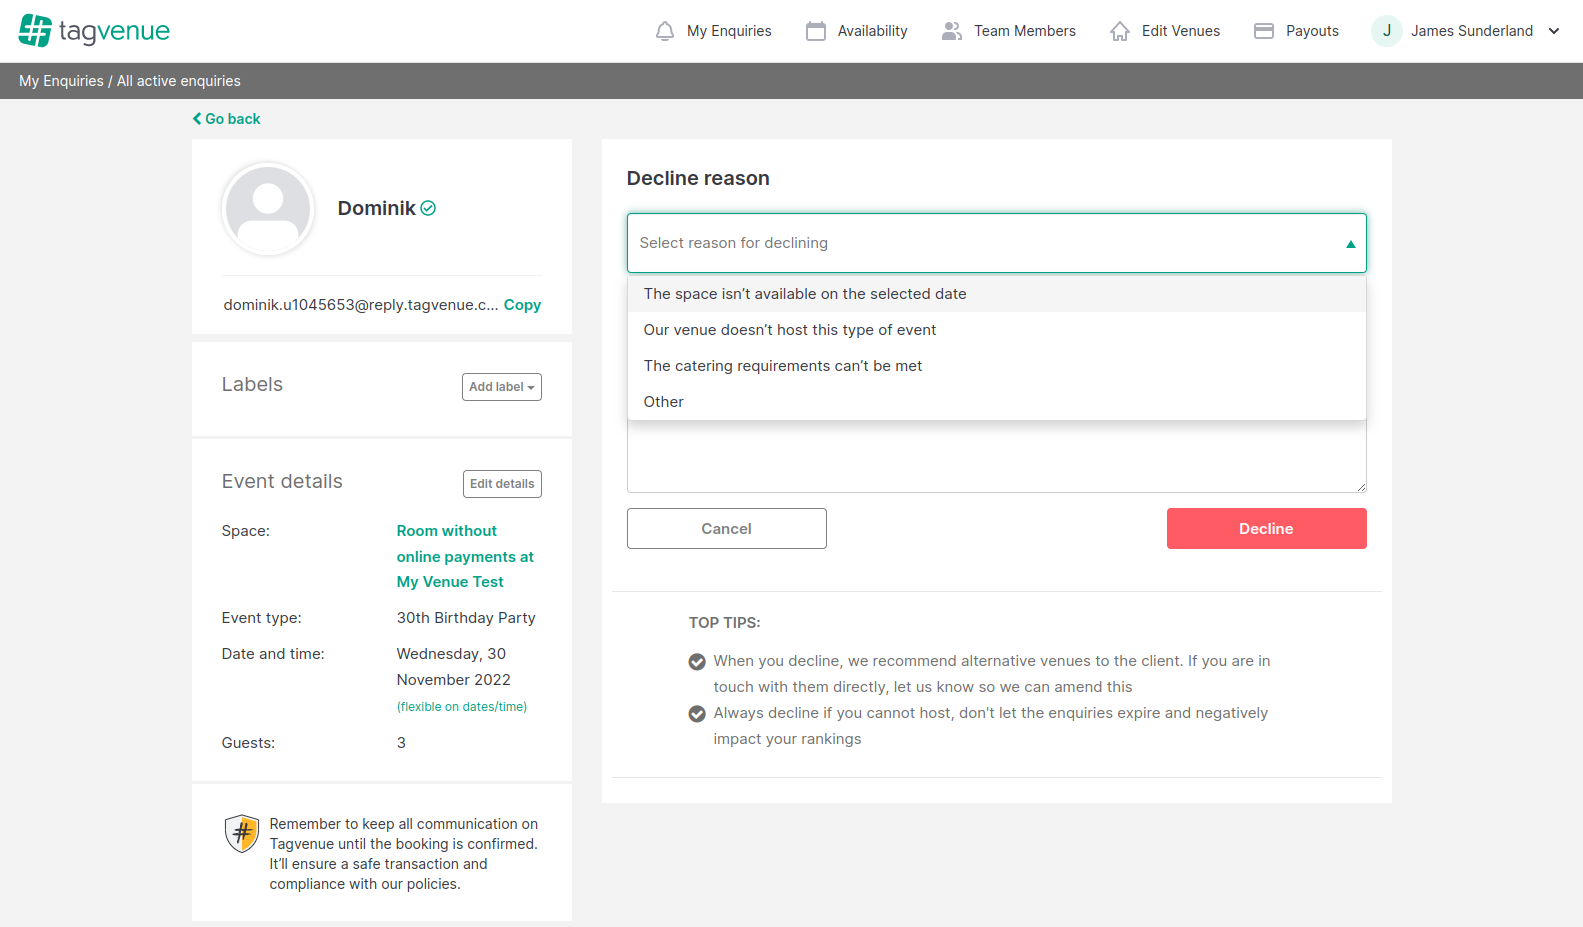Click the Edit details button
The width and height of the screenshot is (1583, 927).
502,484
